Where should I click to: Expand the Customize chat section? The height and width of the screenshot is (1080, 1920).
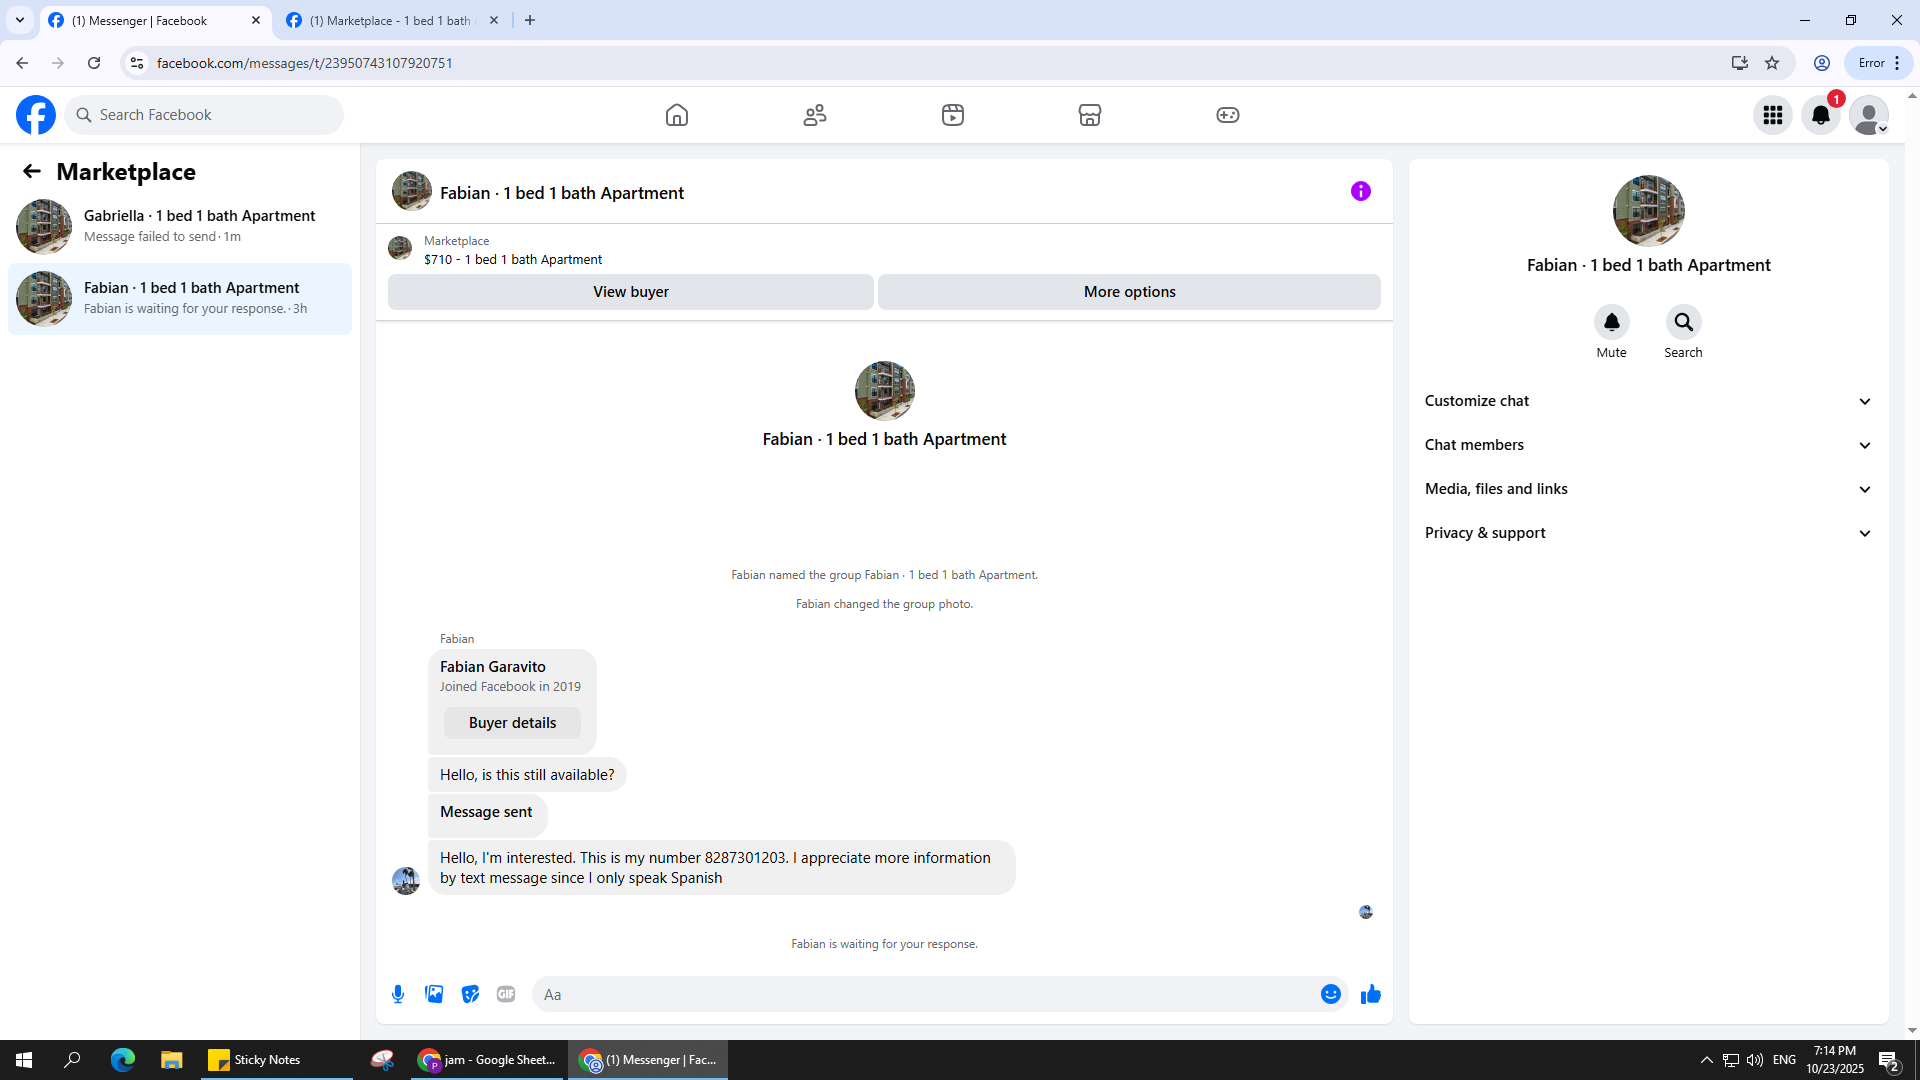[1647, 401]
